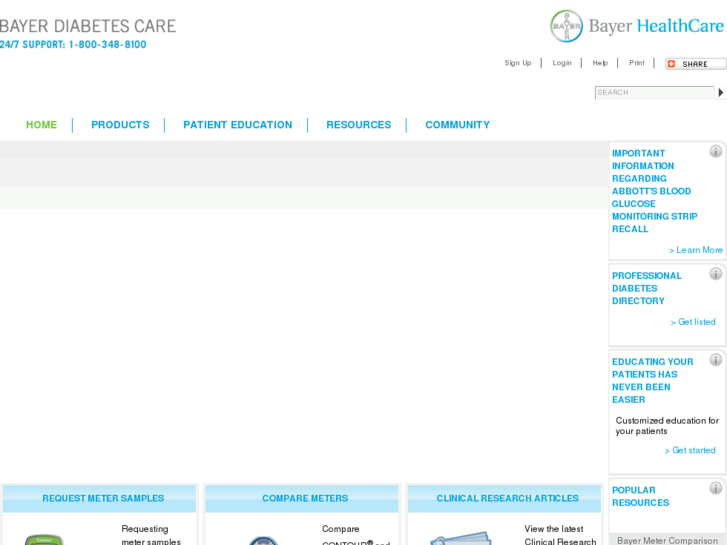The height and width of the screenshot is (545, 727).
Task: Open the Products menu
Action: coord(120,125)
